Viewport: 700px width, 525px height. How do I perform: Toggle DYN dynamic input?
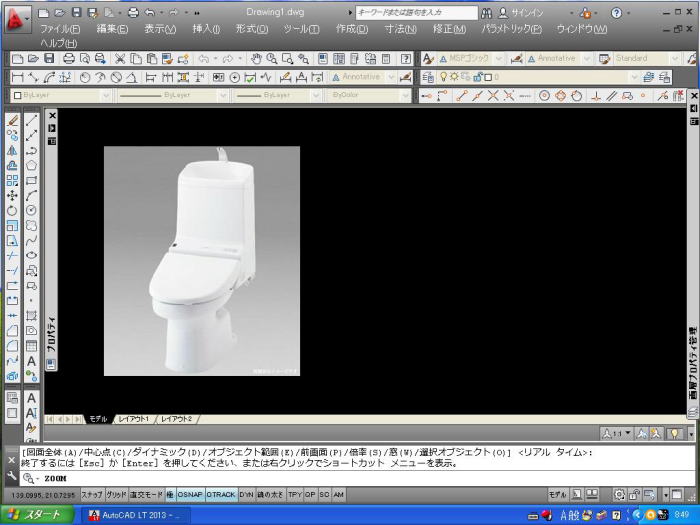246,495
